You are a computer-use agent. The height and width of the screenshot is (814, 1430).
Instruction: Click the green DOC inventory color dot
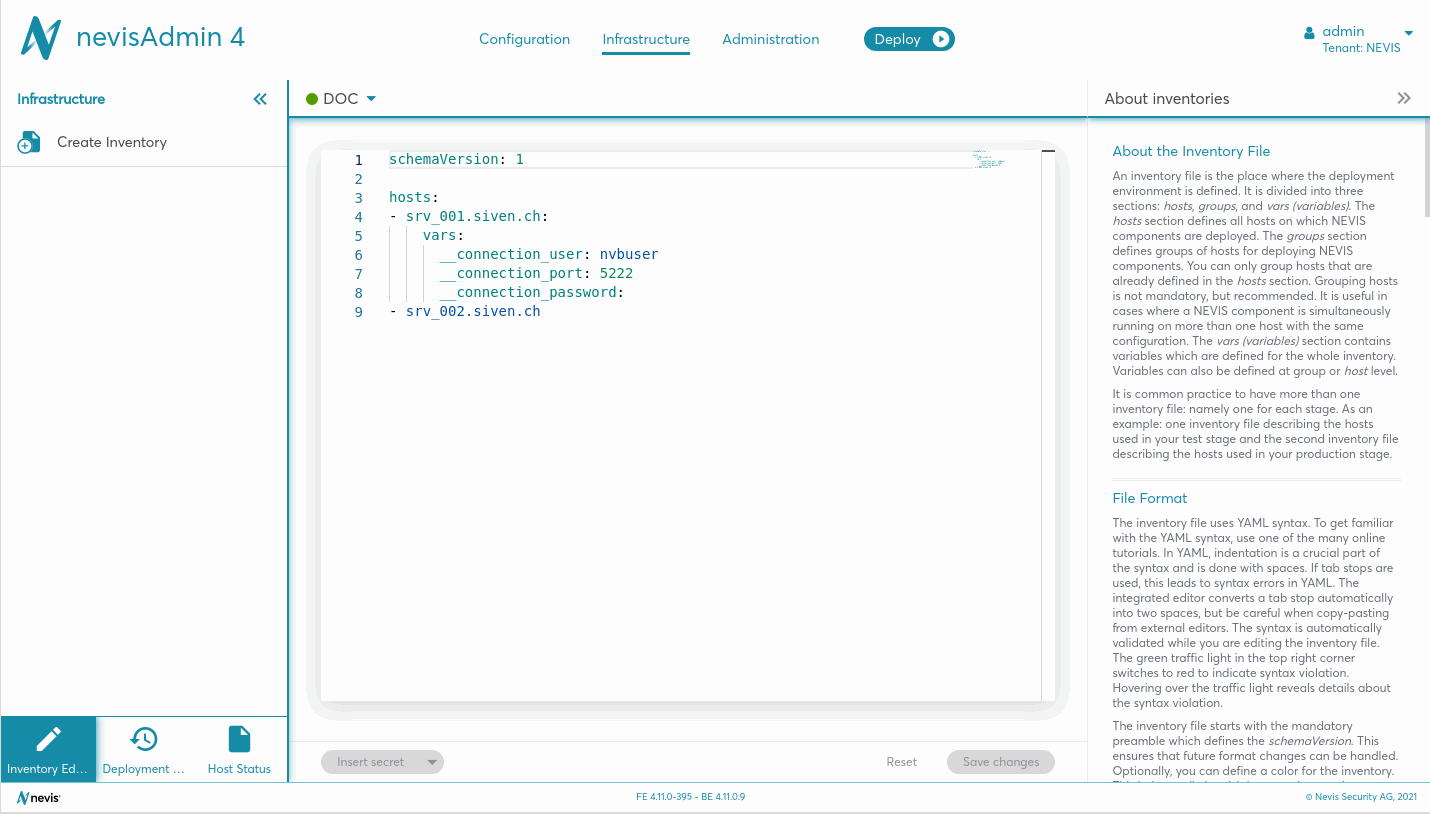pos(312,99)
